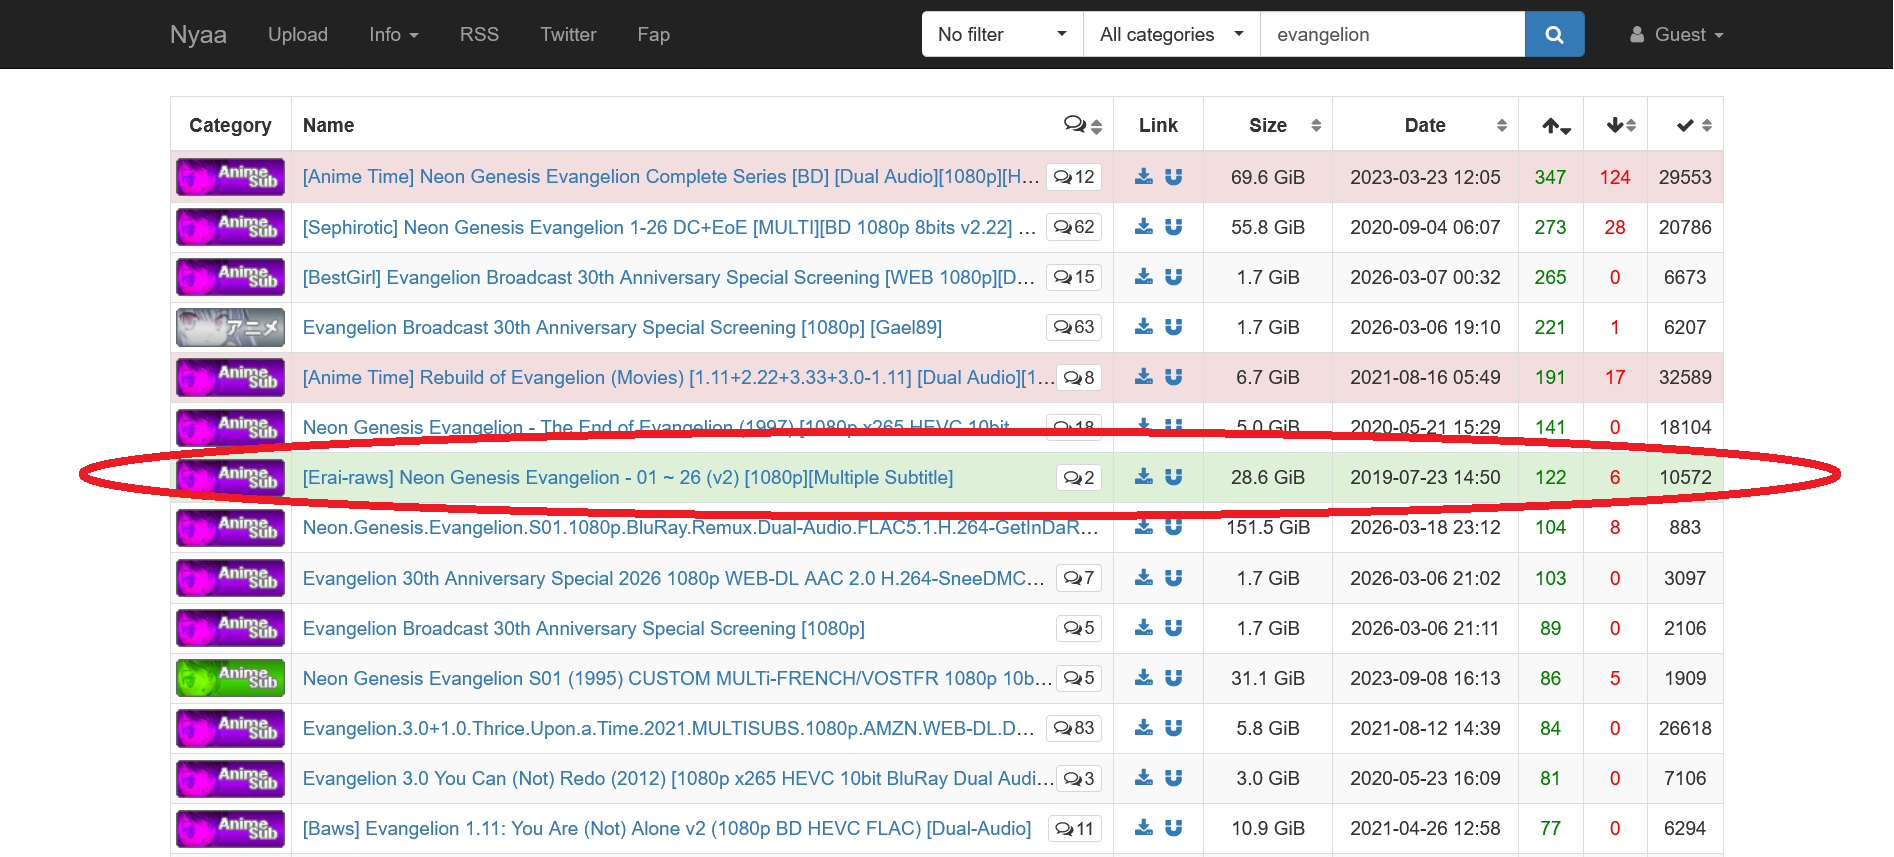The height and width of the screenshot is (857, 1894).
Task: Open Neon.Genesis.Evangelion.S01 BluRay Remux torrent page
Action: pos(701,527)
